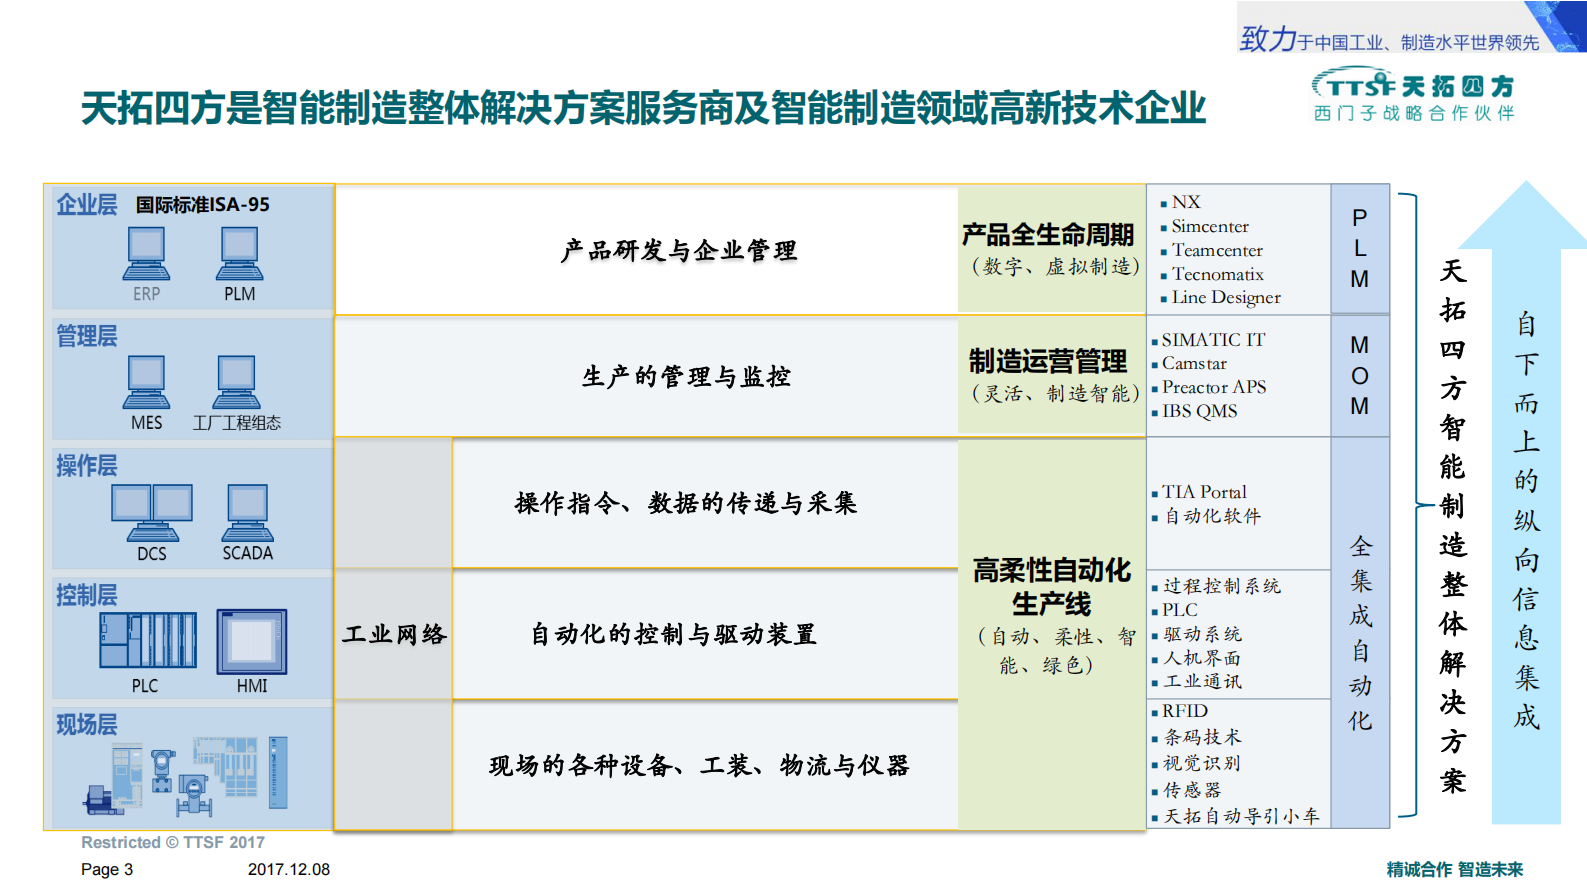Click the SIMATIC IT bullet item
This screenshot has width=1587, height=892.
coord(1208,340)
